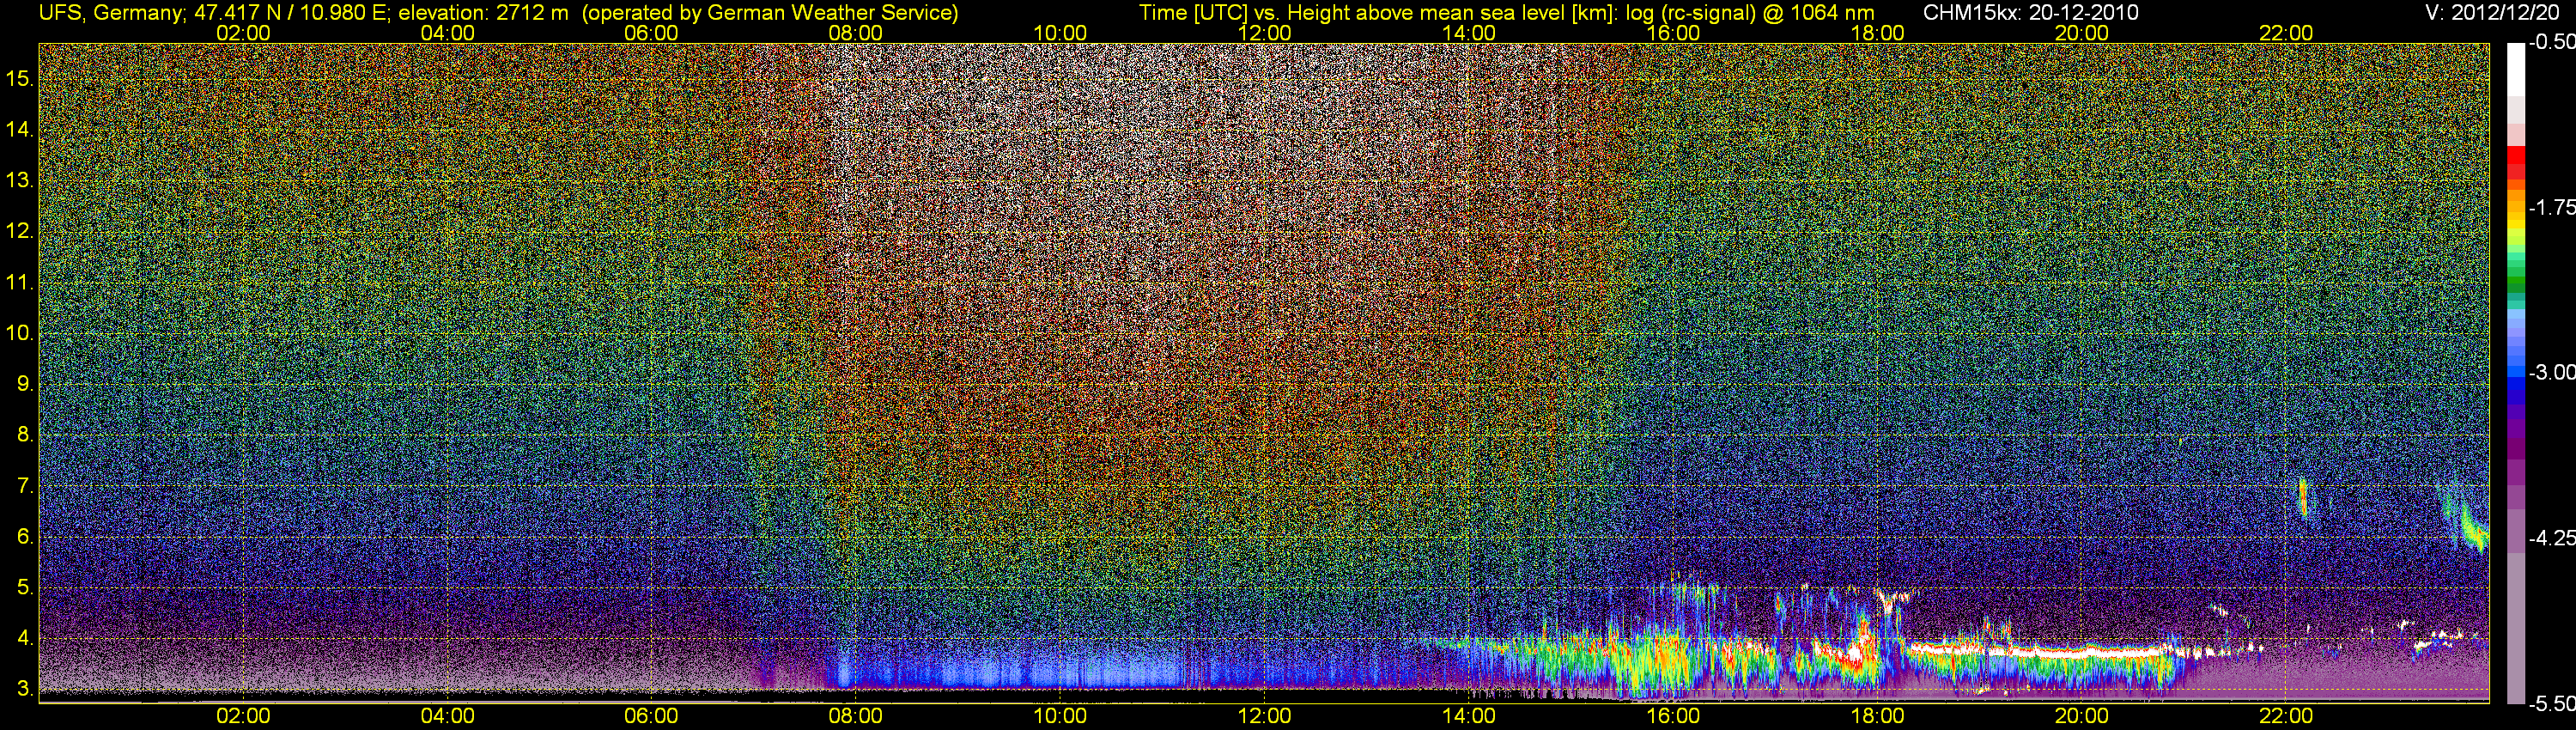Viewport: 2576px width, 730px height.
Task: Click '06:00' on the lower time axis
Action: click(x=651, y=716)
